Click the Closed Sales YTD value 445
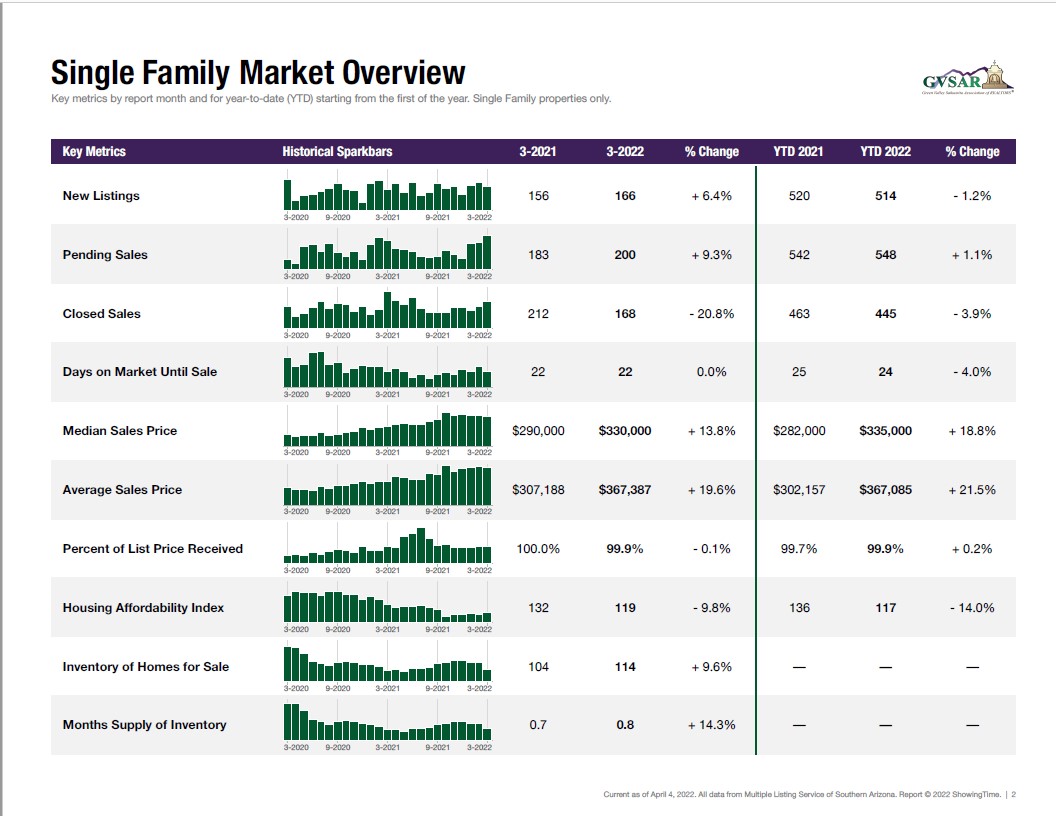The height and width of the screenshot is (816, 1056). click(x=886, y=314)
